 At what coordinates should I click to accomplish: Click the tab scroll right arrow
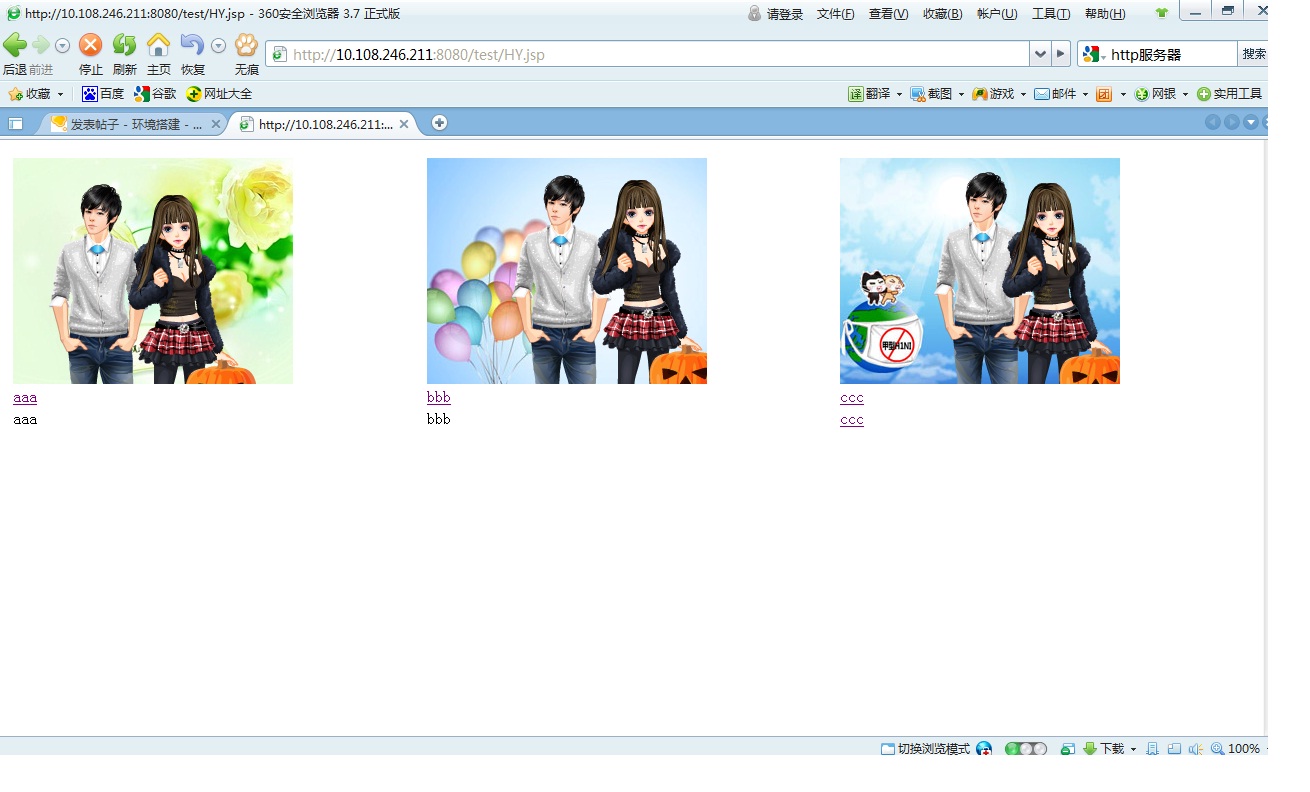1232,122
